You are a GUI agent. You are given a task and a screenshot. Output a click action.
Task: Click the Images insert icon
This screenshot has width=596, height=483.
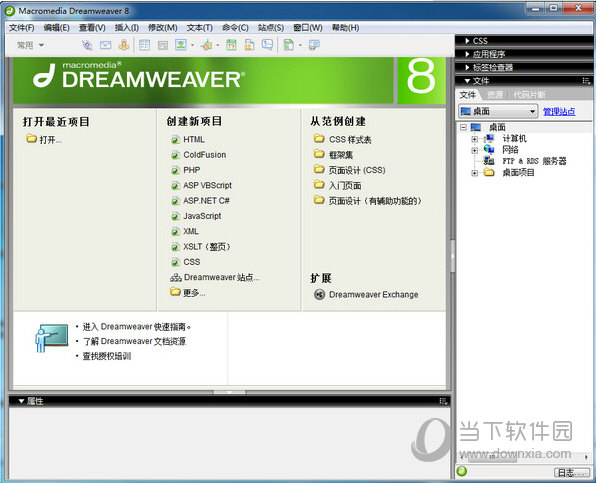point(181,45)
